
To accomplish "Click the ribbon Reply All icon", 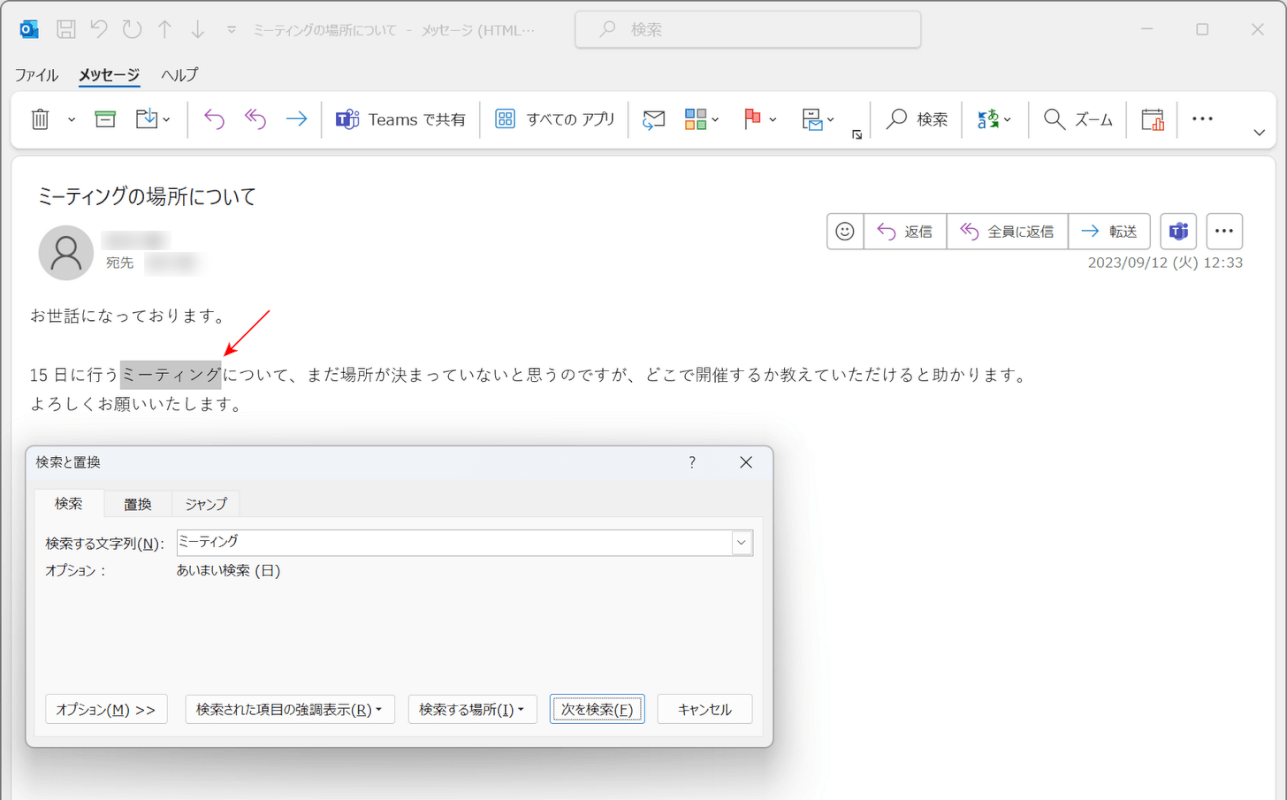I will click(x=256, y=119).
